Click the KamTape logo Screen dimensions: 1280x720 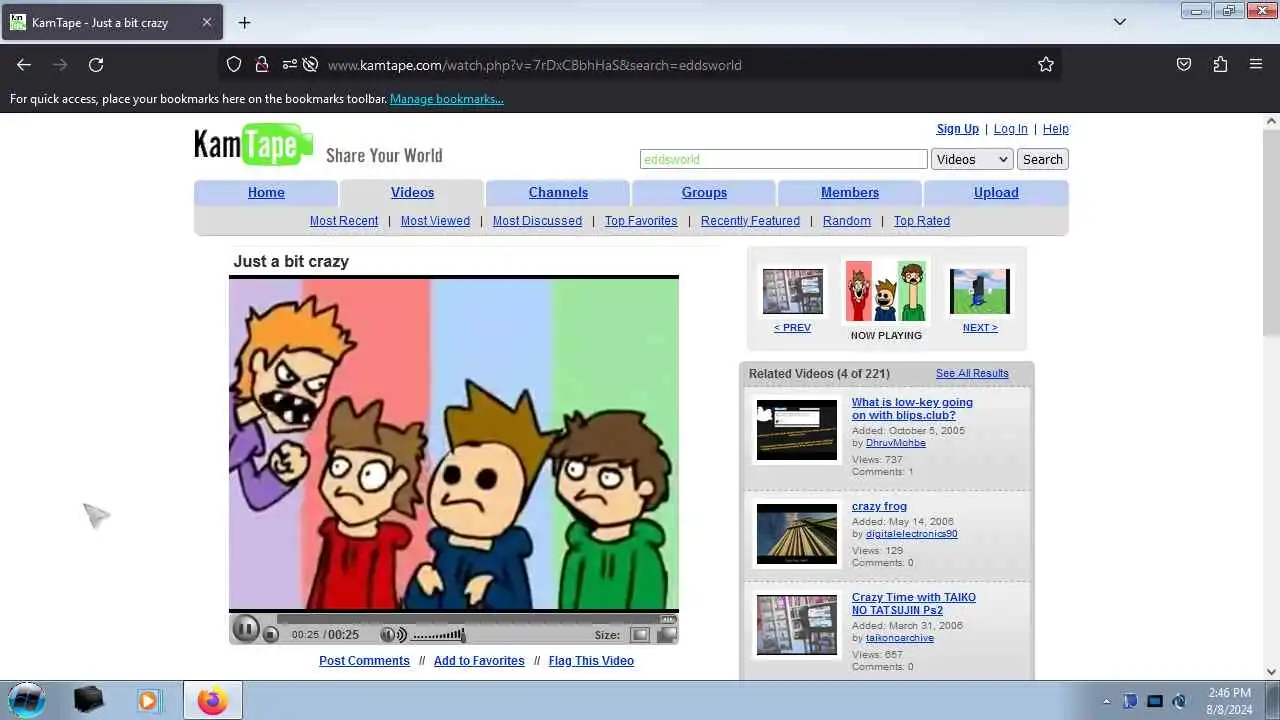[254, 145]
